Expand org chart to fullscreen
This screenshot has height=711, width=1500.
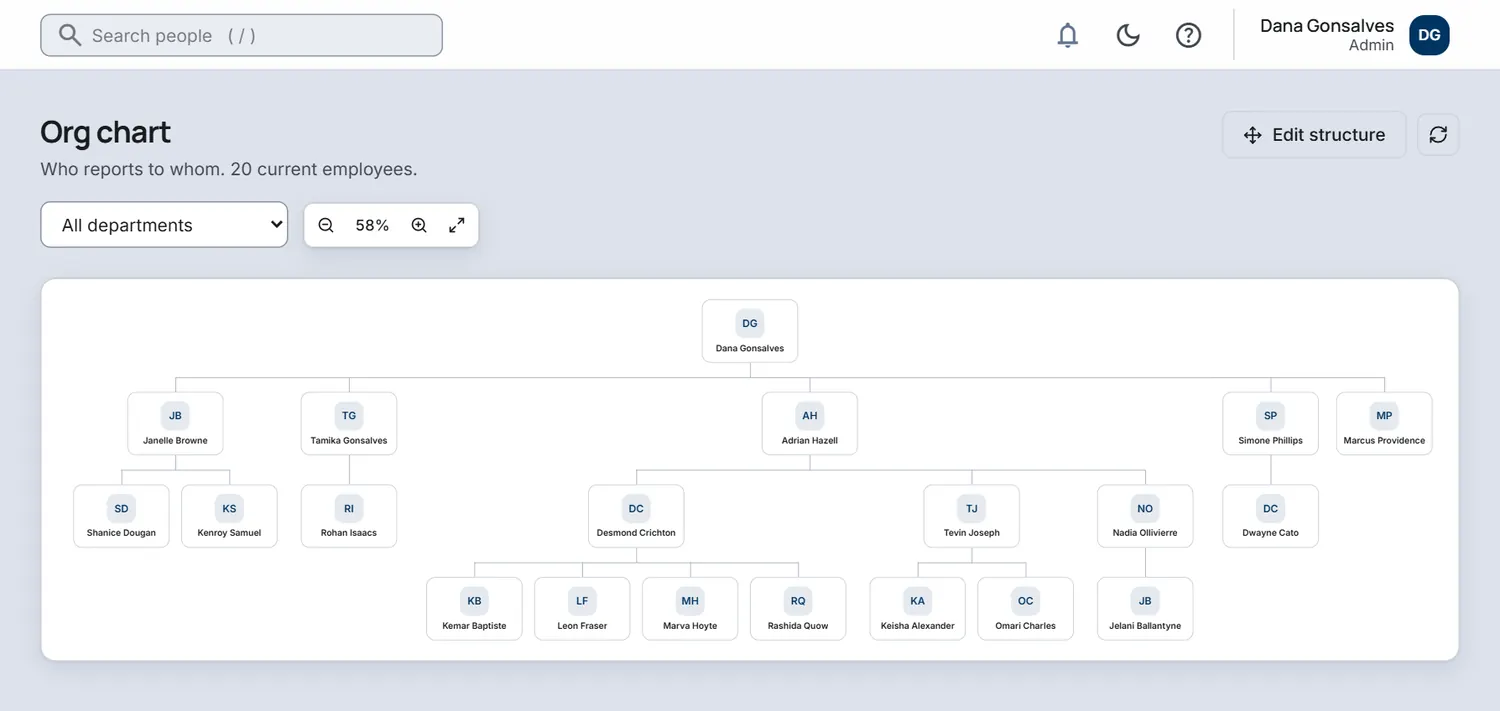[457, 225]
